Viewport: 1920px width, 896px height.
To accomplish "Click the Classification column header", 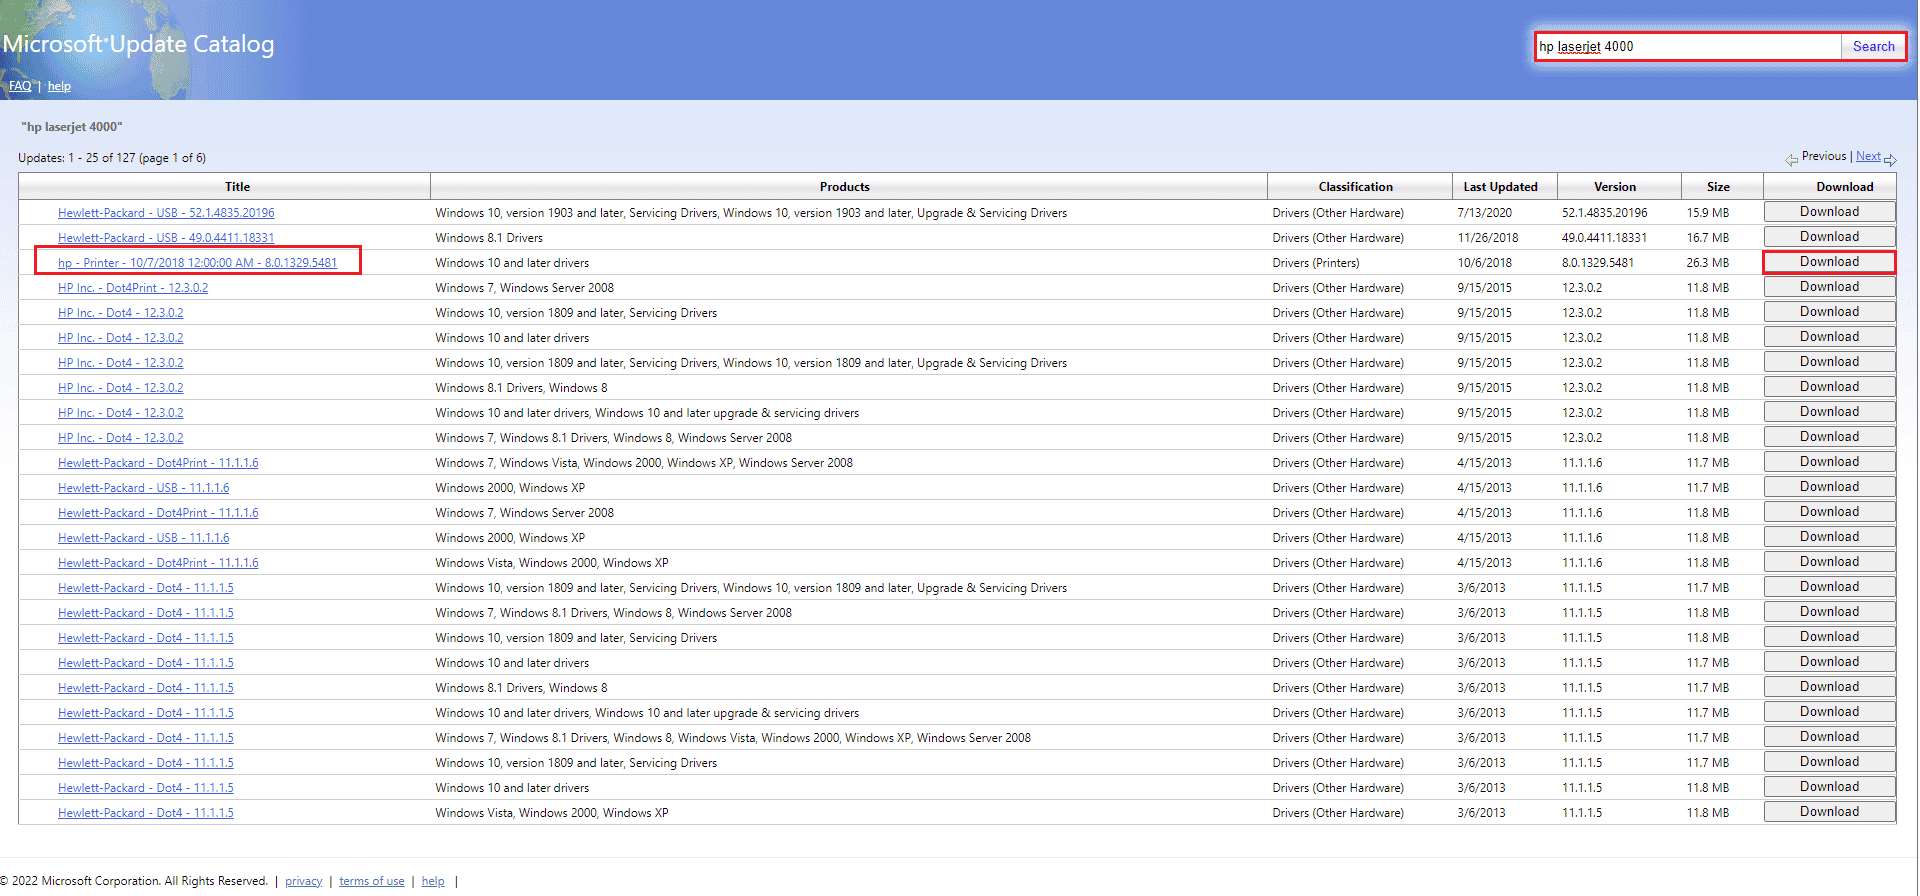I will click(1355, 187).
